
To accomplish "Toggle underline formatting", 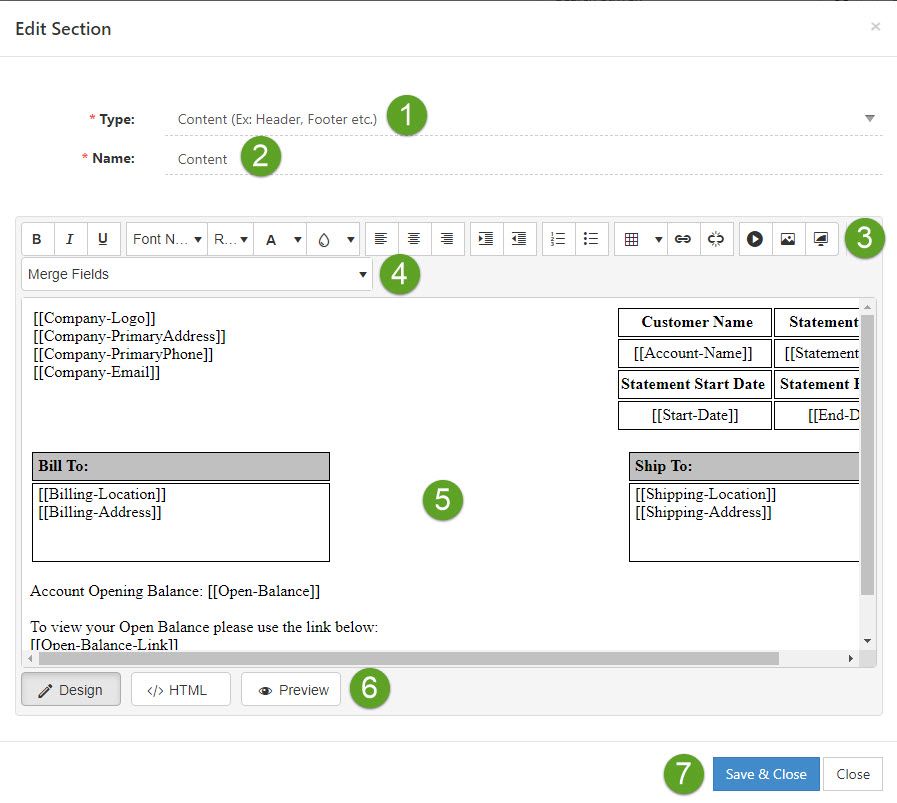I will (103, 239).
